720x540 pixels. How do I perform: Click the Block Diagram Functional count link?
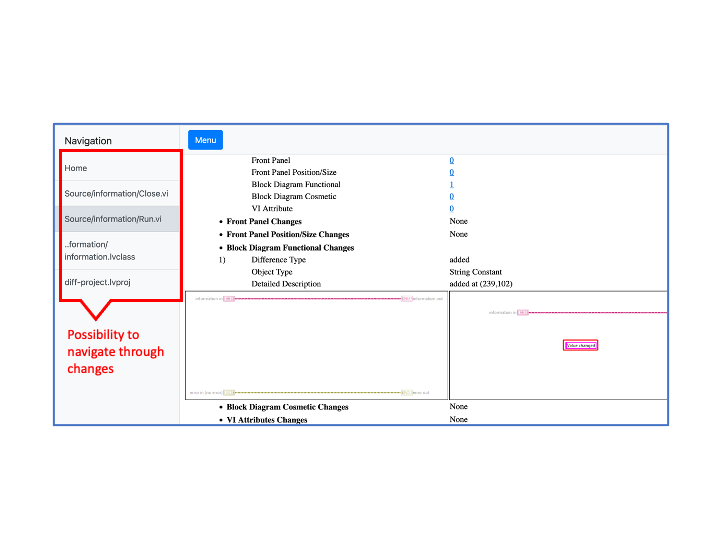pos(451,184)
